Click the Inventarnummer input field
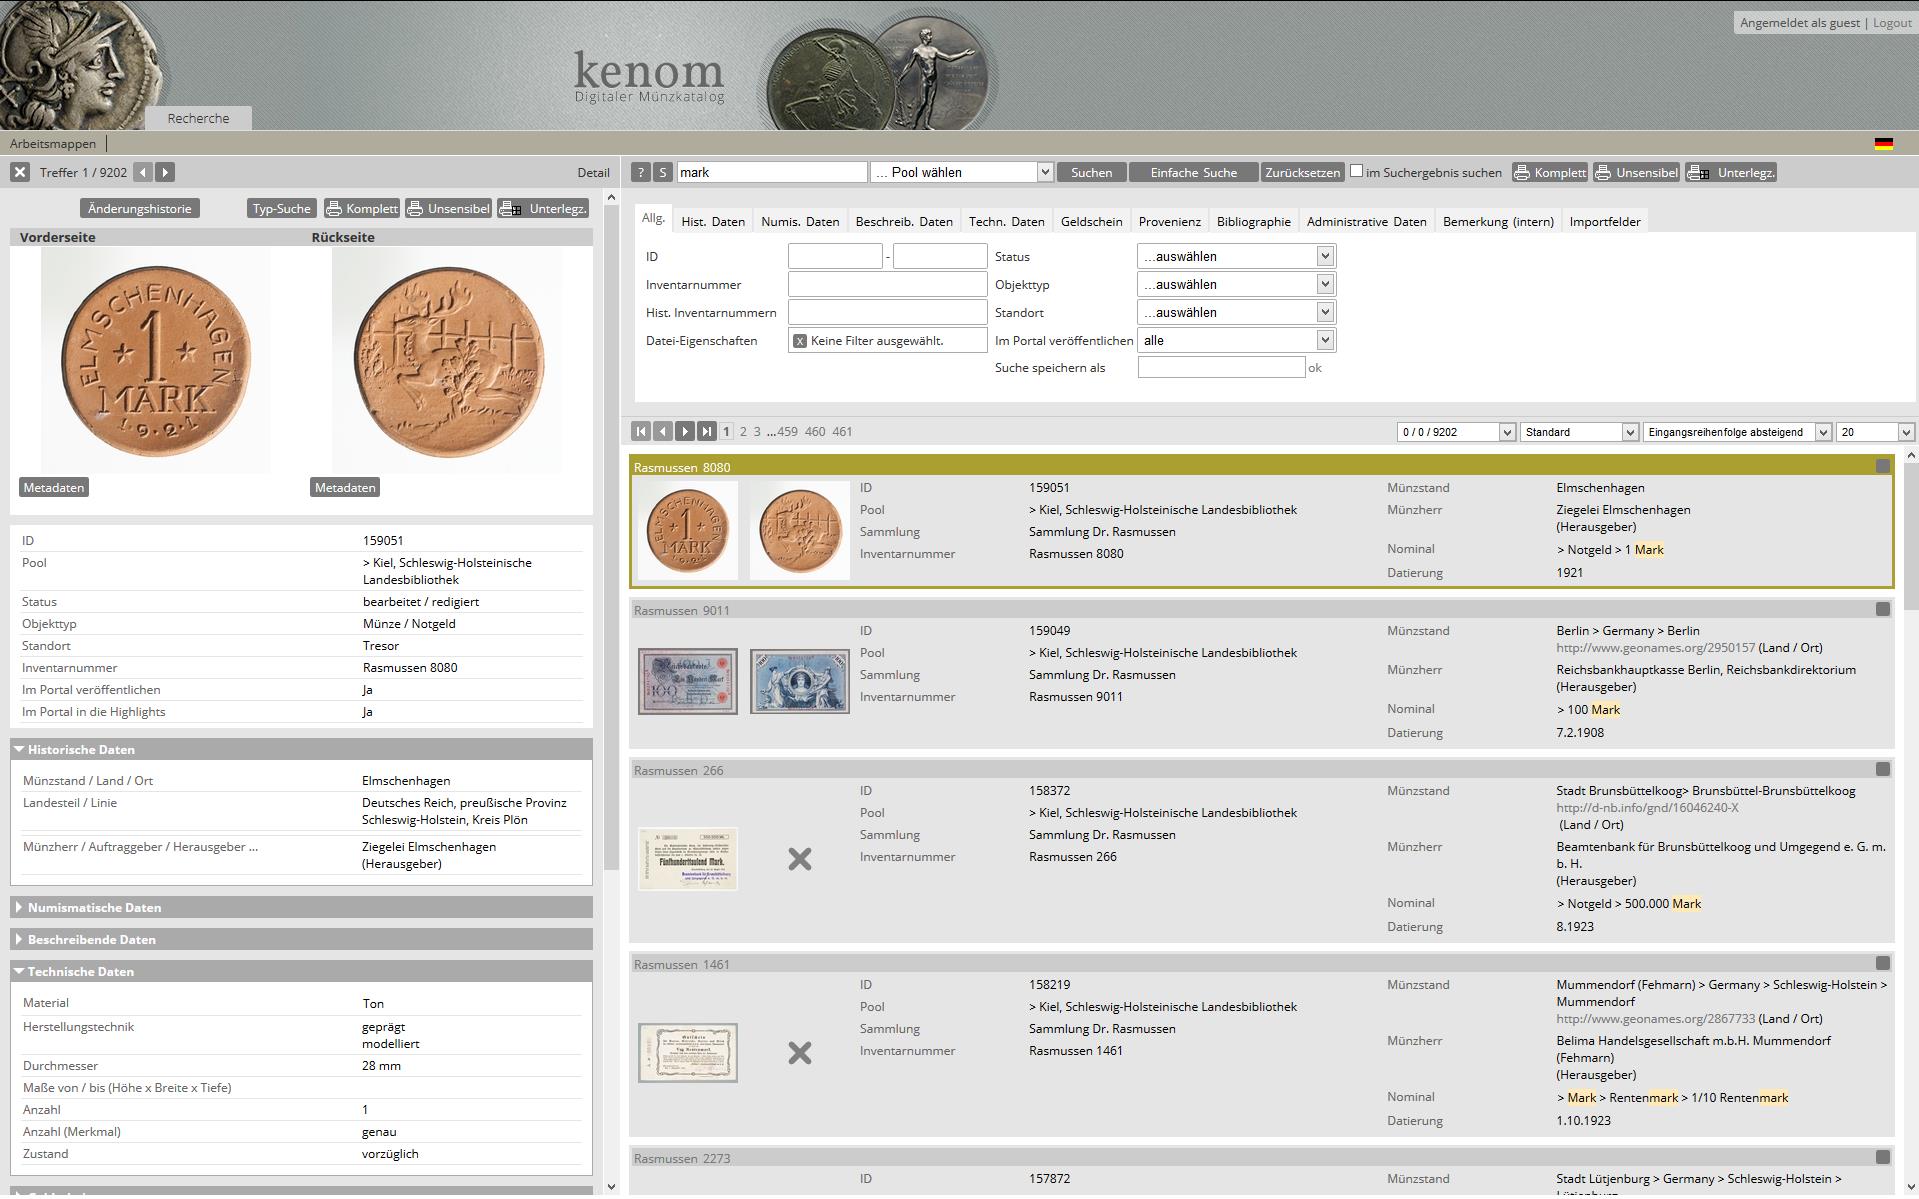This screenshot has height=1199, width=1919. 887,284
